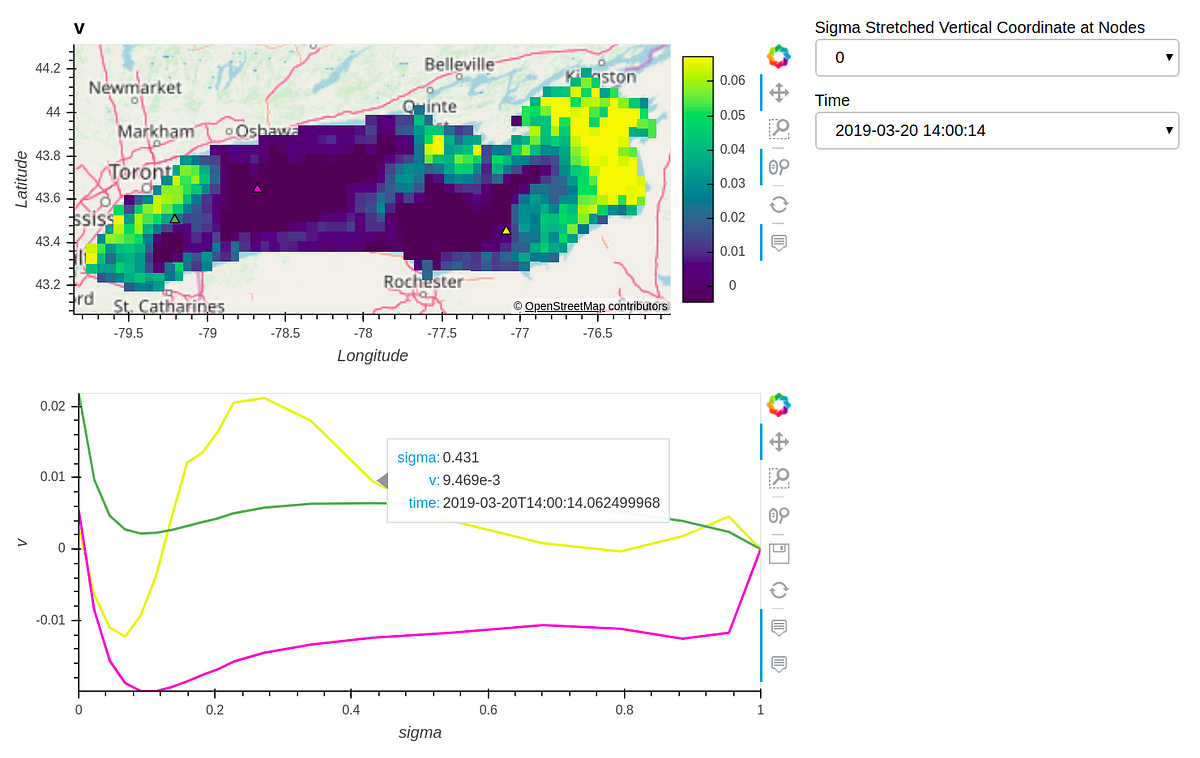Viewport: 1200px width, 758px height.
Task: Open the Sigma Stretched Vertical Coordinate dropdown
Action: coord(996,57)
